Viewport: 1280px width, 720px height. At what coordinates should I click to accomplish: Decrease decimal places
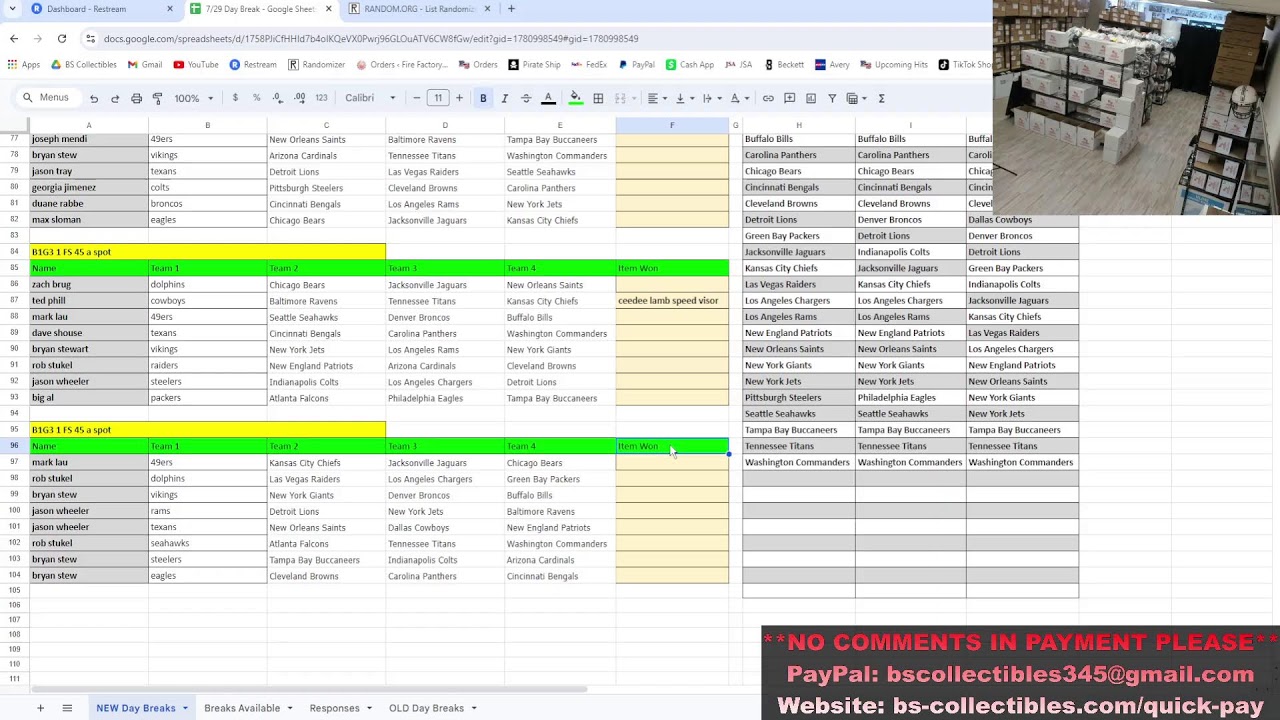(277, 98)
